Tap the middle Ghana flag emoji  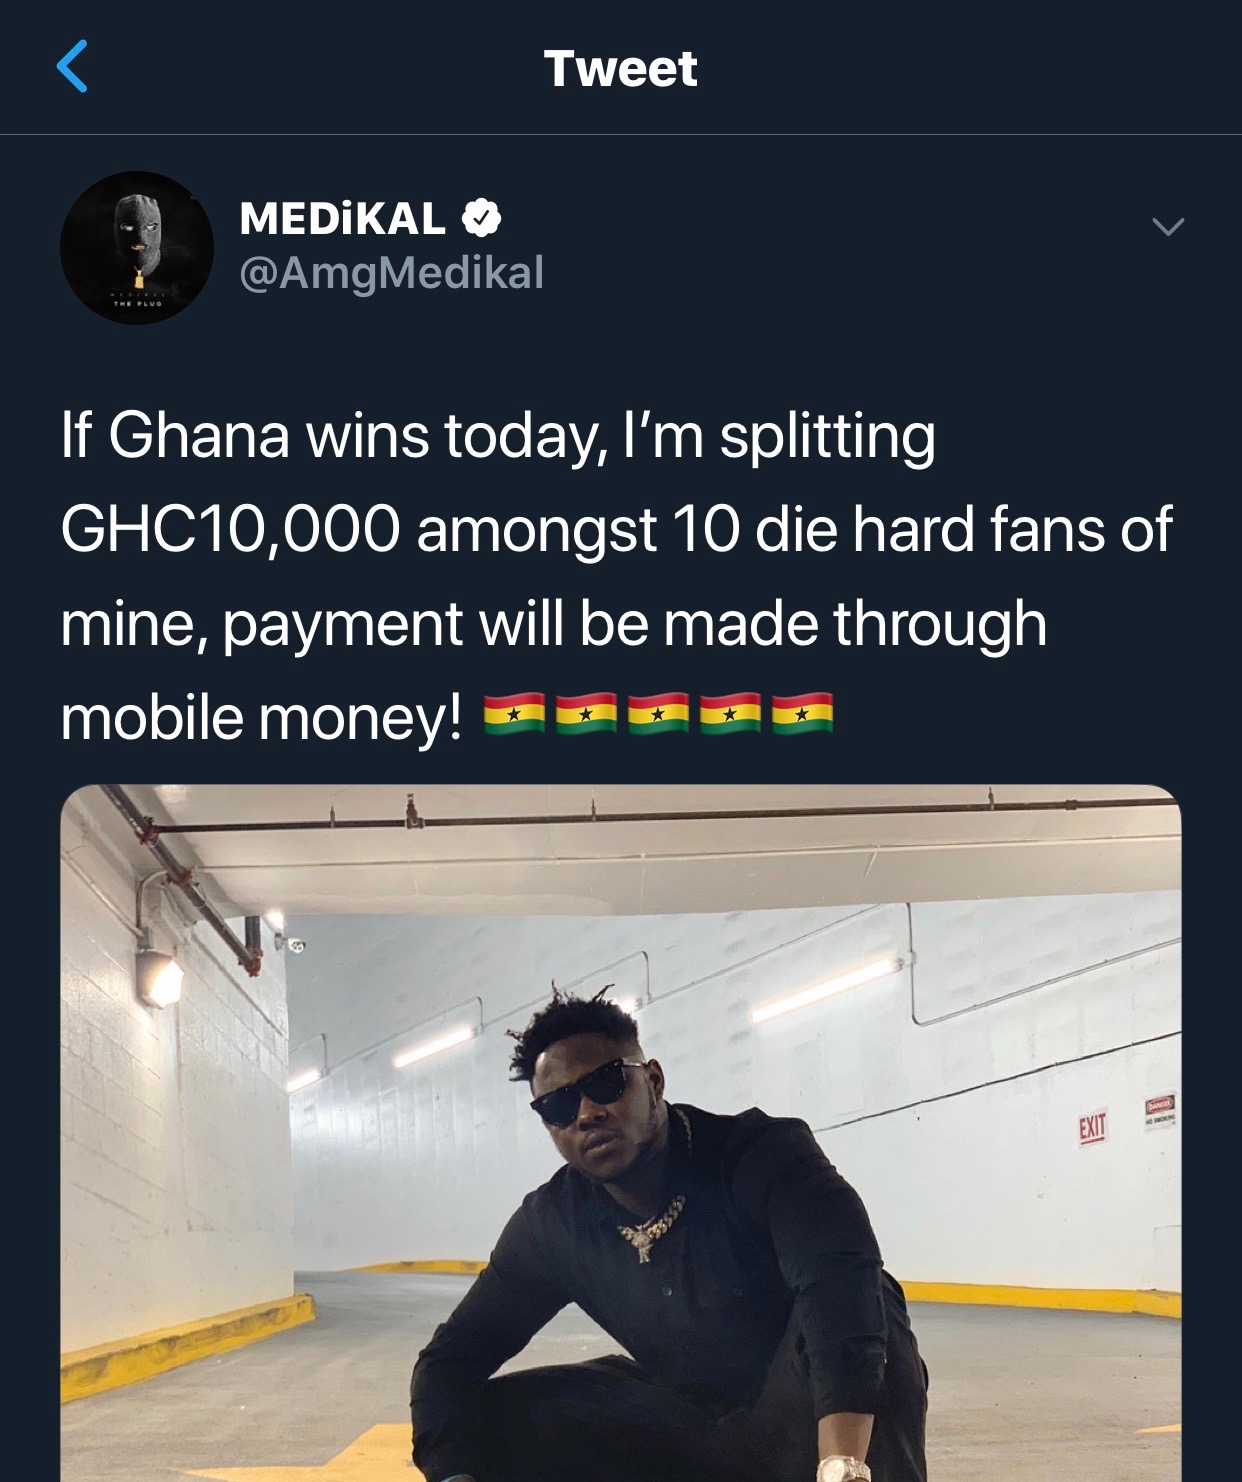point(658,714)
